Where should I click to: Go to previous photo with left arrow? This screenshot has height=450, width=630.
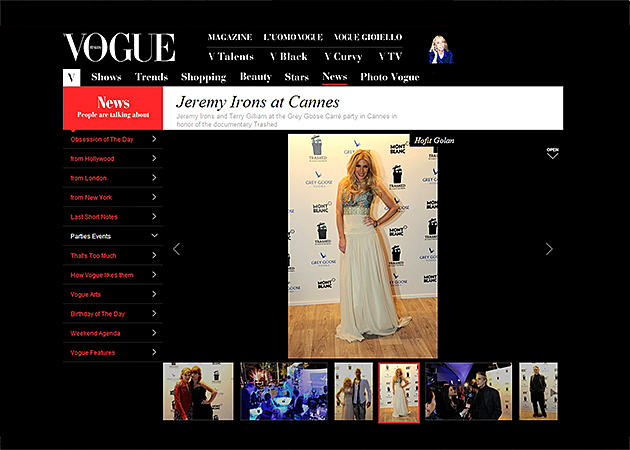point(177,249)
